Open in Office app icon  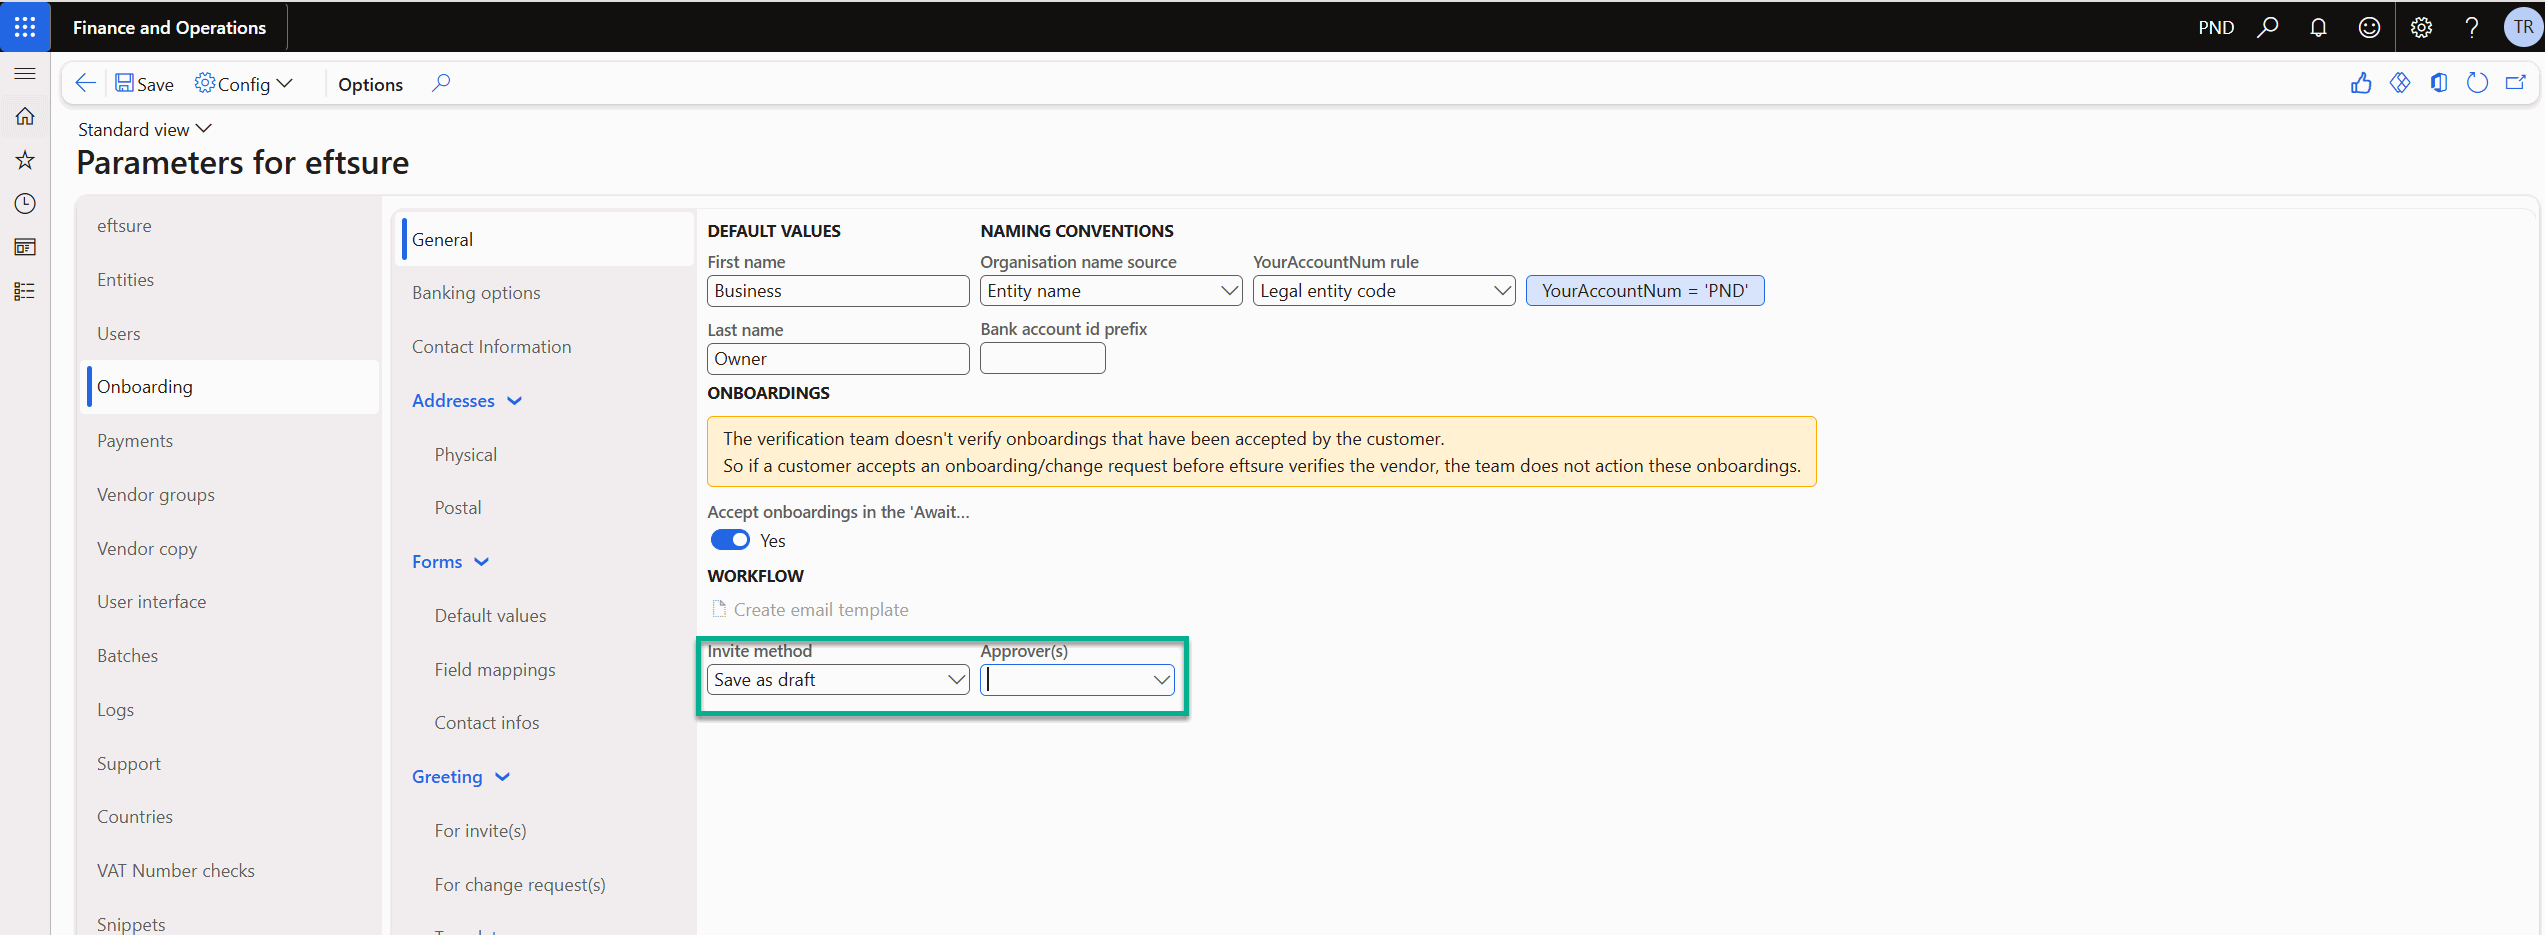[x=2439, y=83]
